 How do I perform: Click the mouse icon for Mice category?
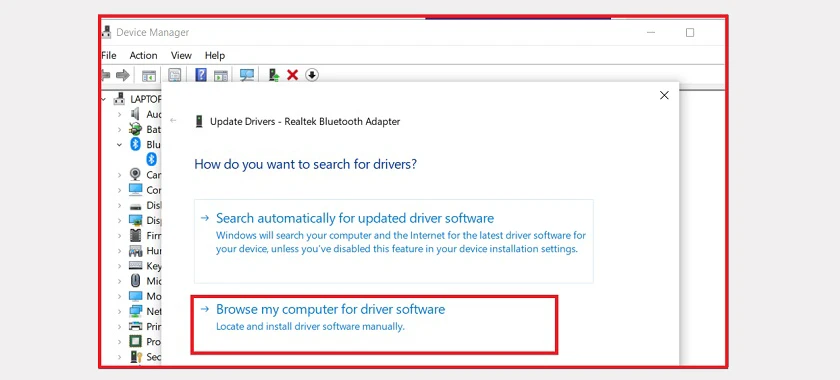(136, 281)
